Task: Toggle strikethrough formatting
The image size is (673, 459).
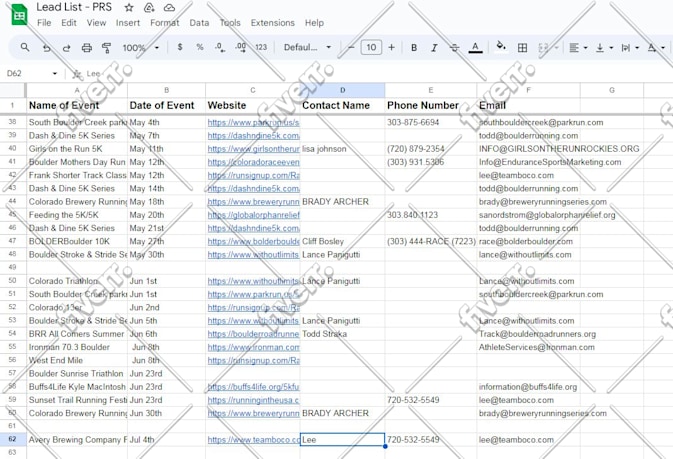Action: 454,48
